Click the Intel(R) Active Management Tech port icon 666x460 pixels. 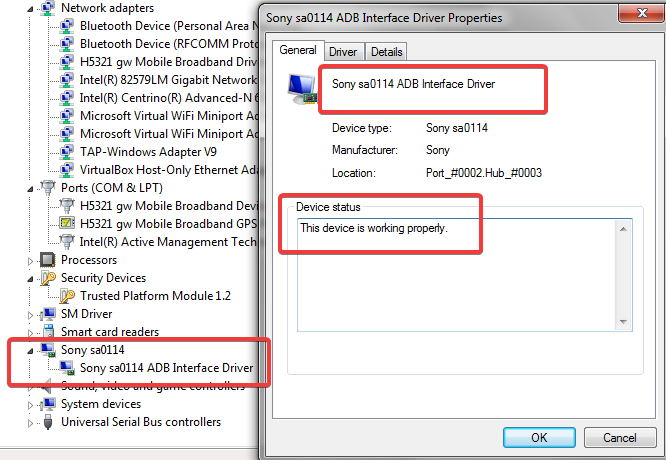coord(67,241)
